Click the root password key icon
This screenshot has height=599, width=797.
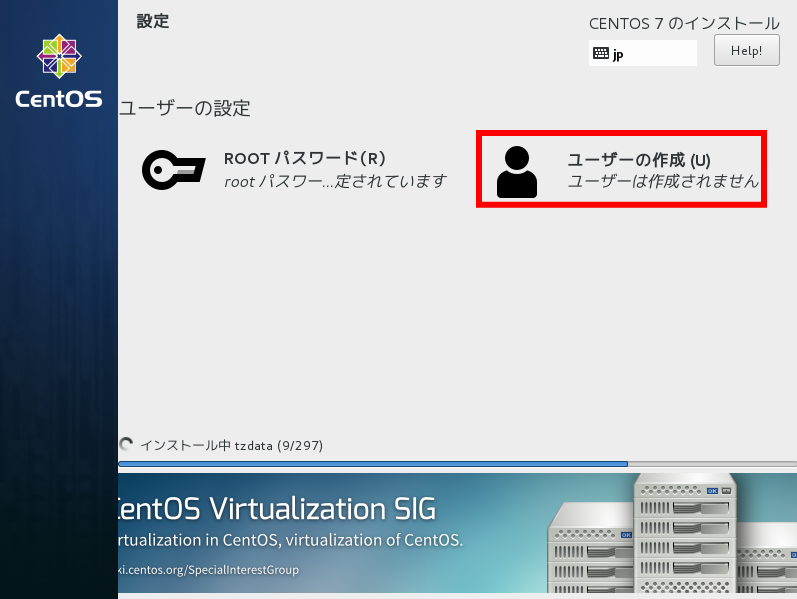click(174, 170)
